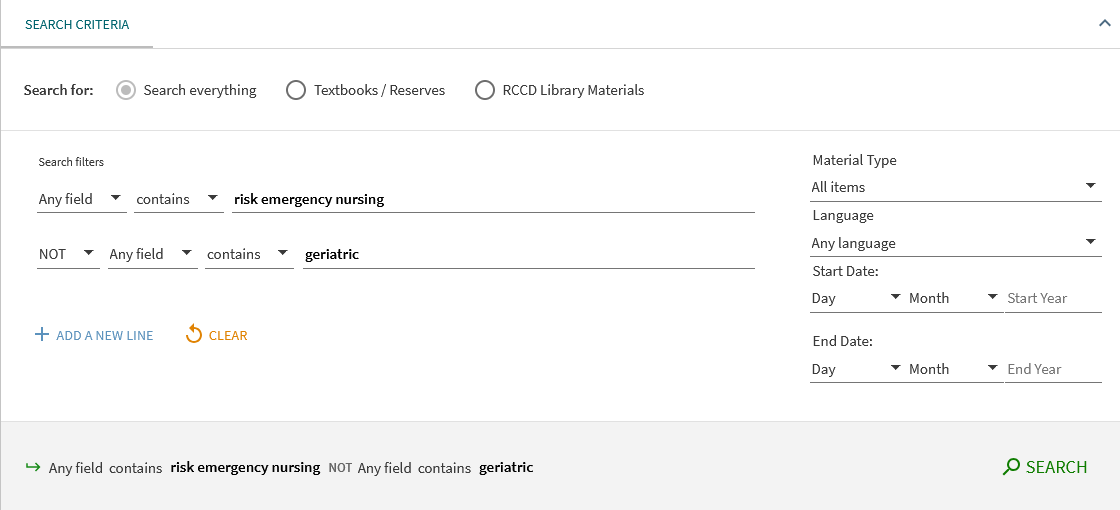Select Textbooks / Reserves option

coord(296,90)
